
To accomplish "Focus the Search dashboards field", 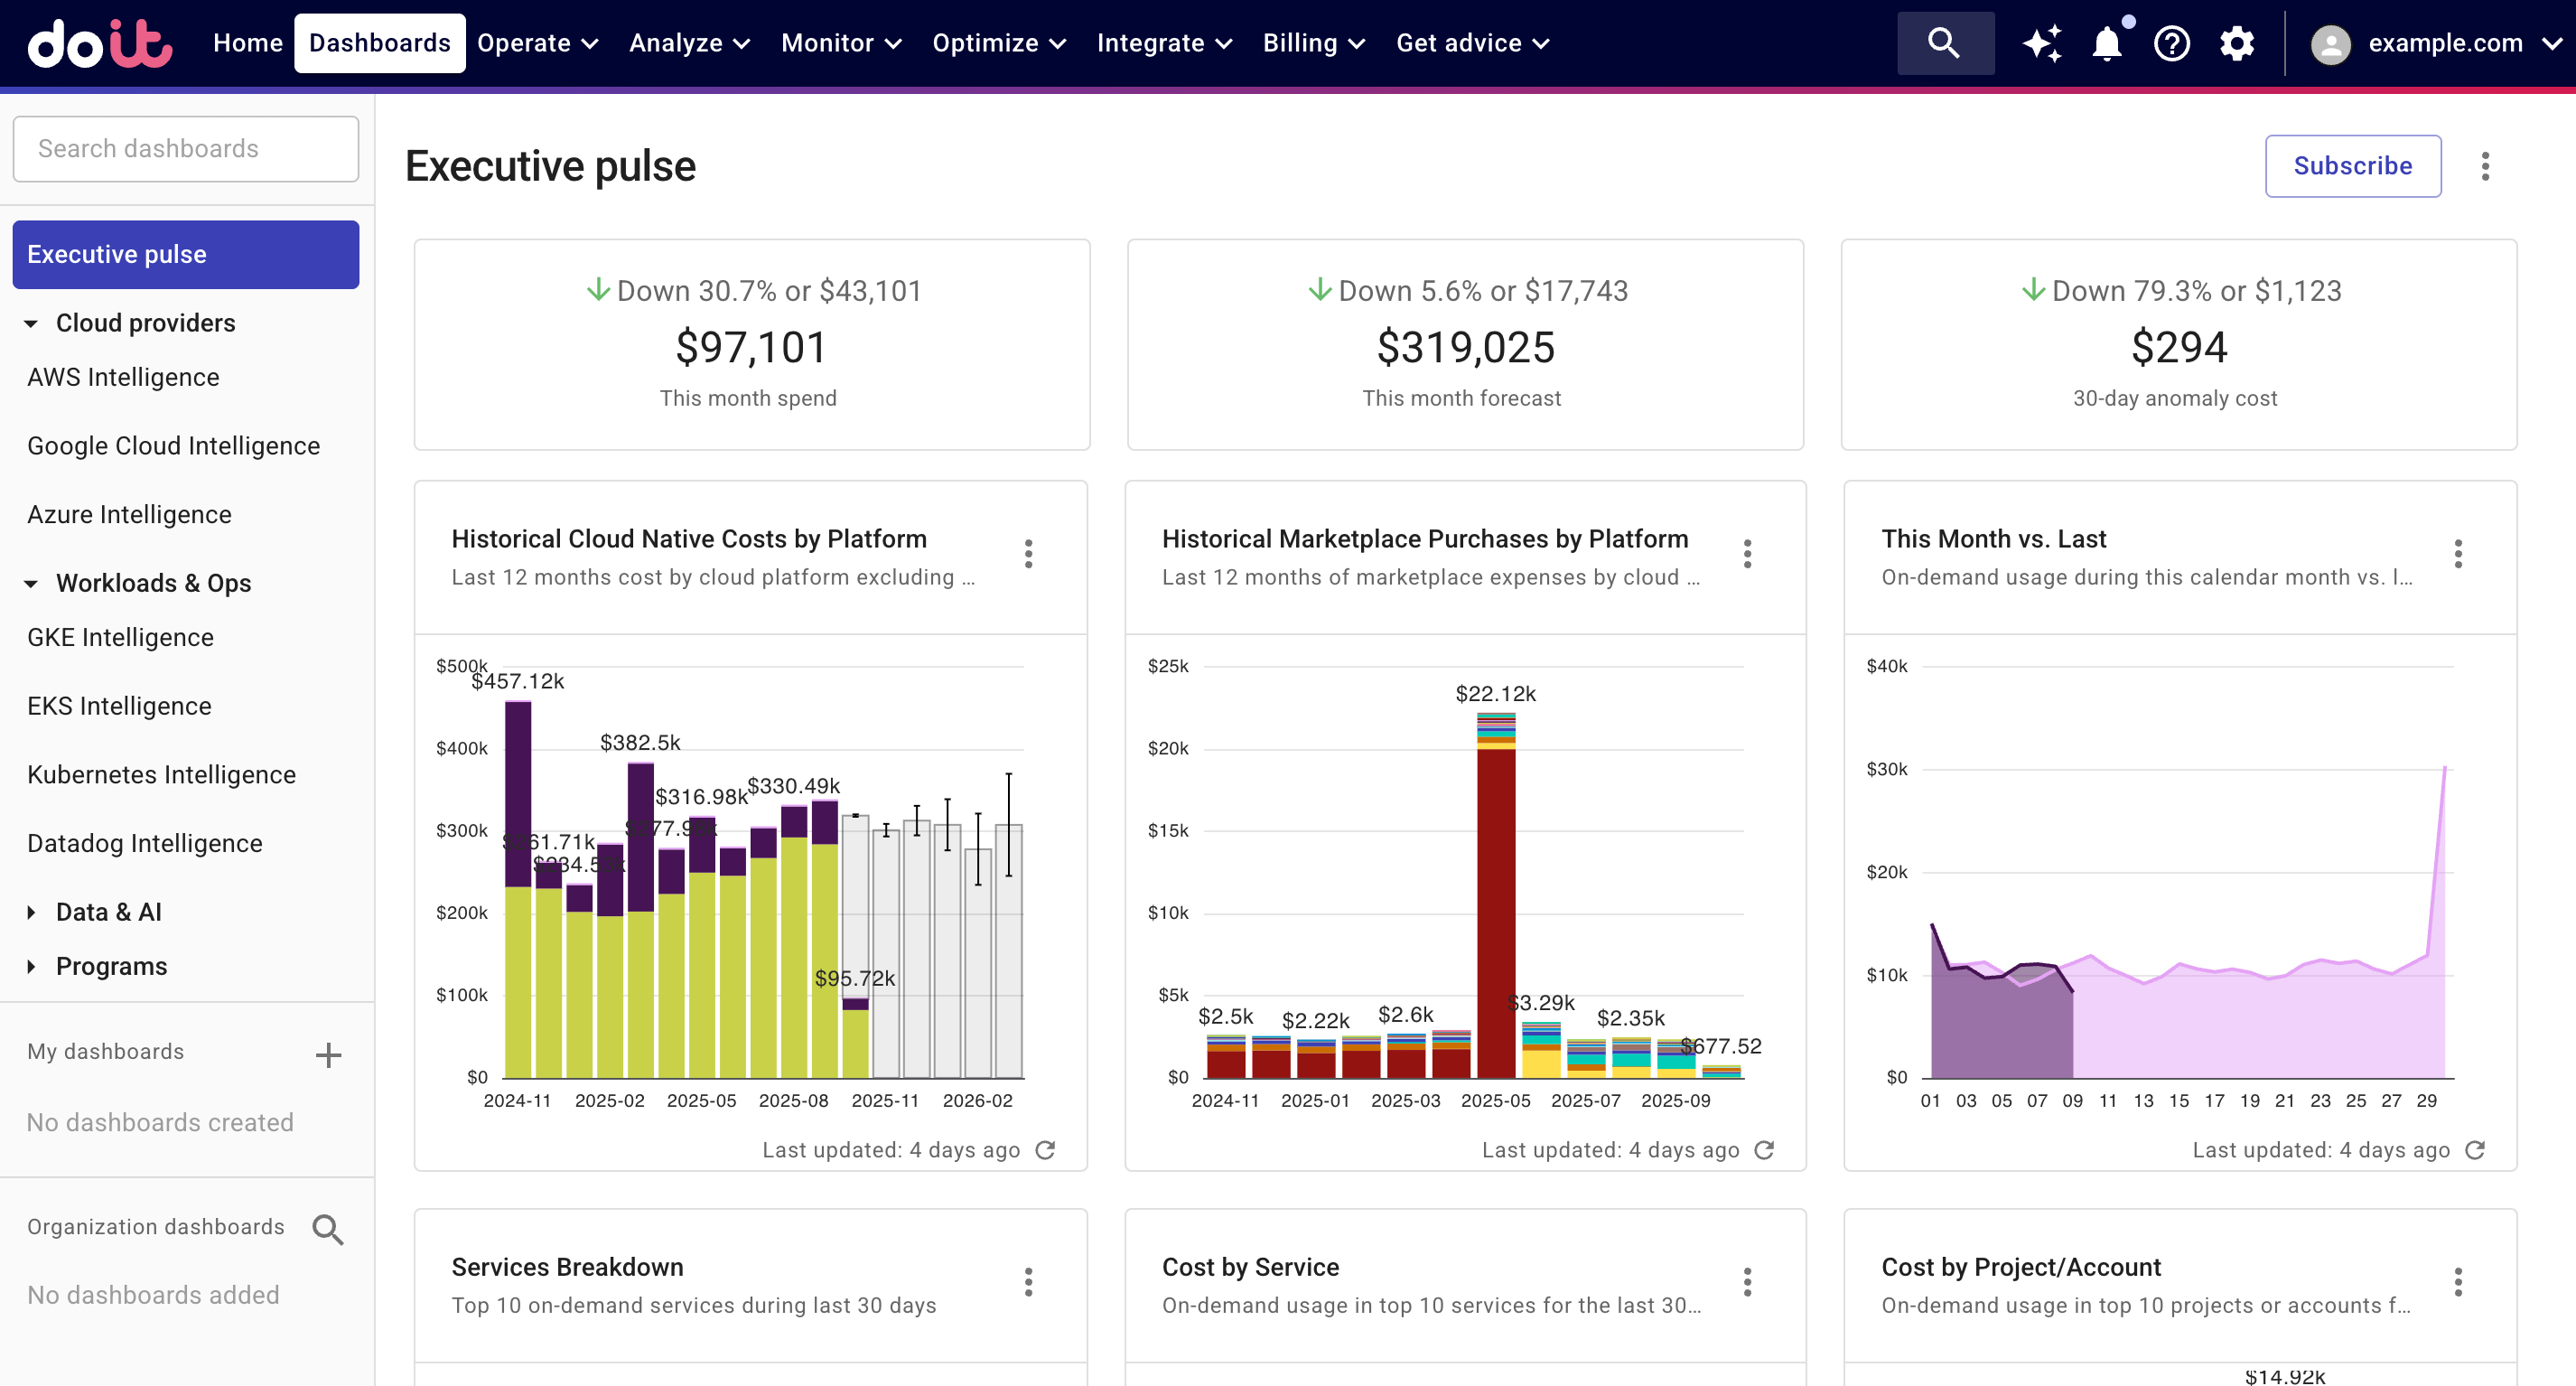I will (186, 149).
